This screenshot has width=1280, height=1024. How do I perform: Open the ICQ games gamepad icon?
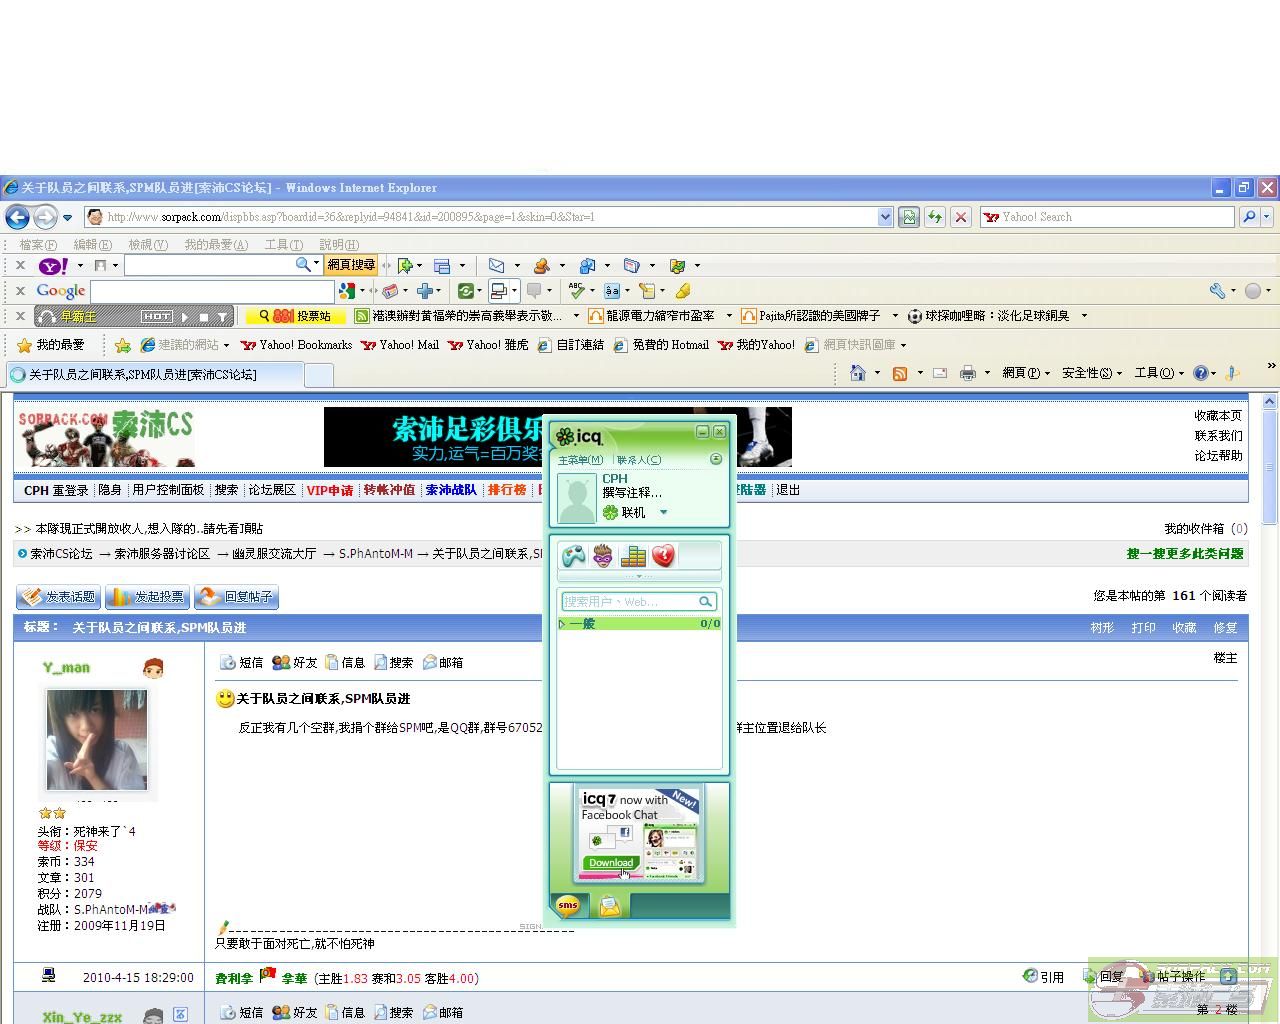[x=573, y=556]
